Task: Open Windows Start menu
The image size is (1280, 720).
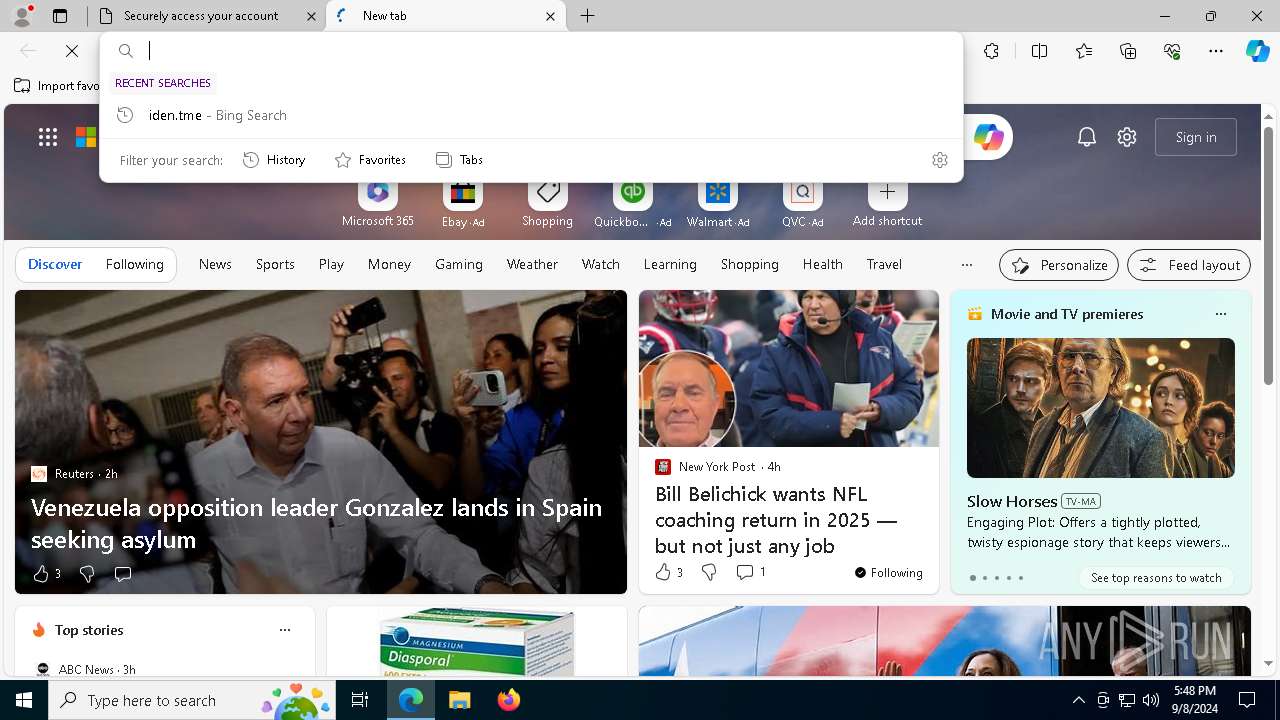Action: (24, 700)
